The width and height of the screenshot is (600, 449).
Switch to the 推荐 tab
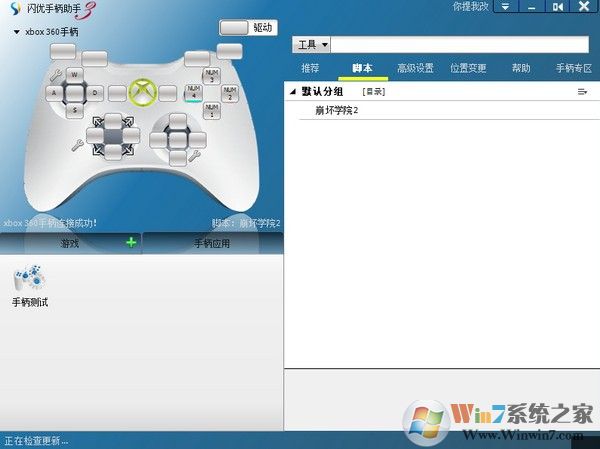[310, 68]
